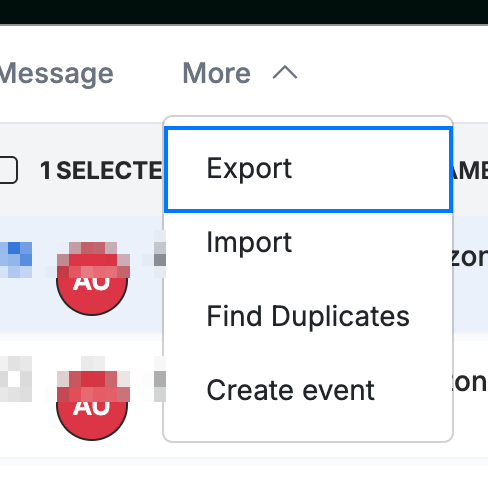Sort by the NAME column header
The width and height of the screenshot is (488, 480).
[x=471, y=171]
